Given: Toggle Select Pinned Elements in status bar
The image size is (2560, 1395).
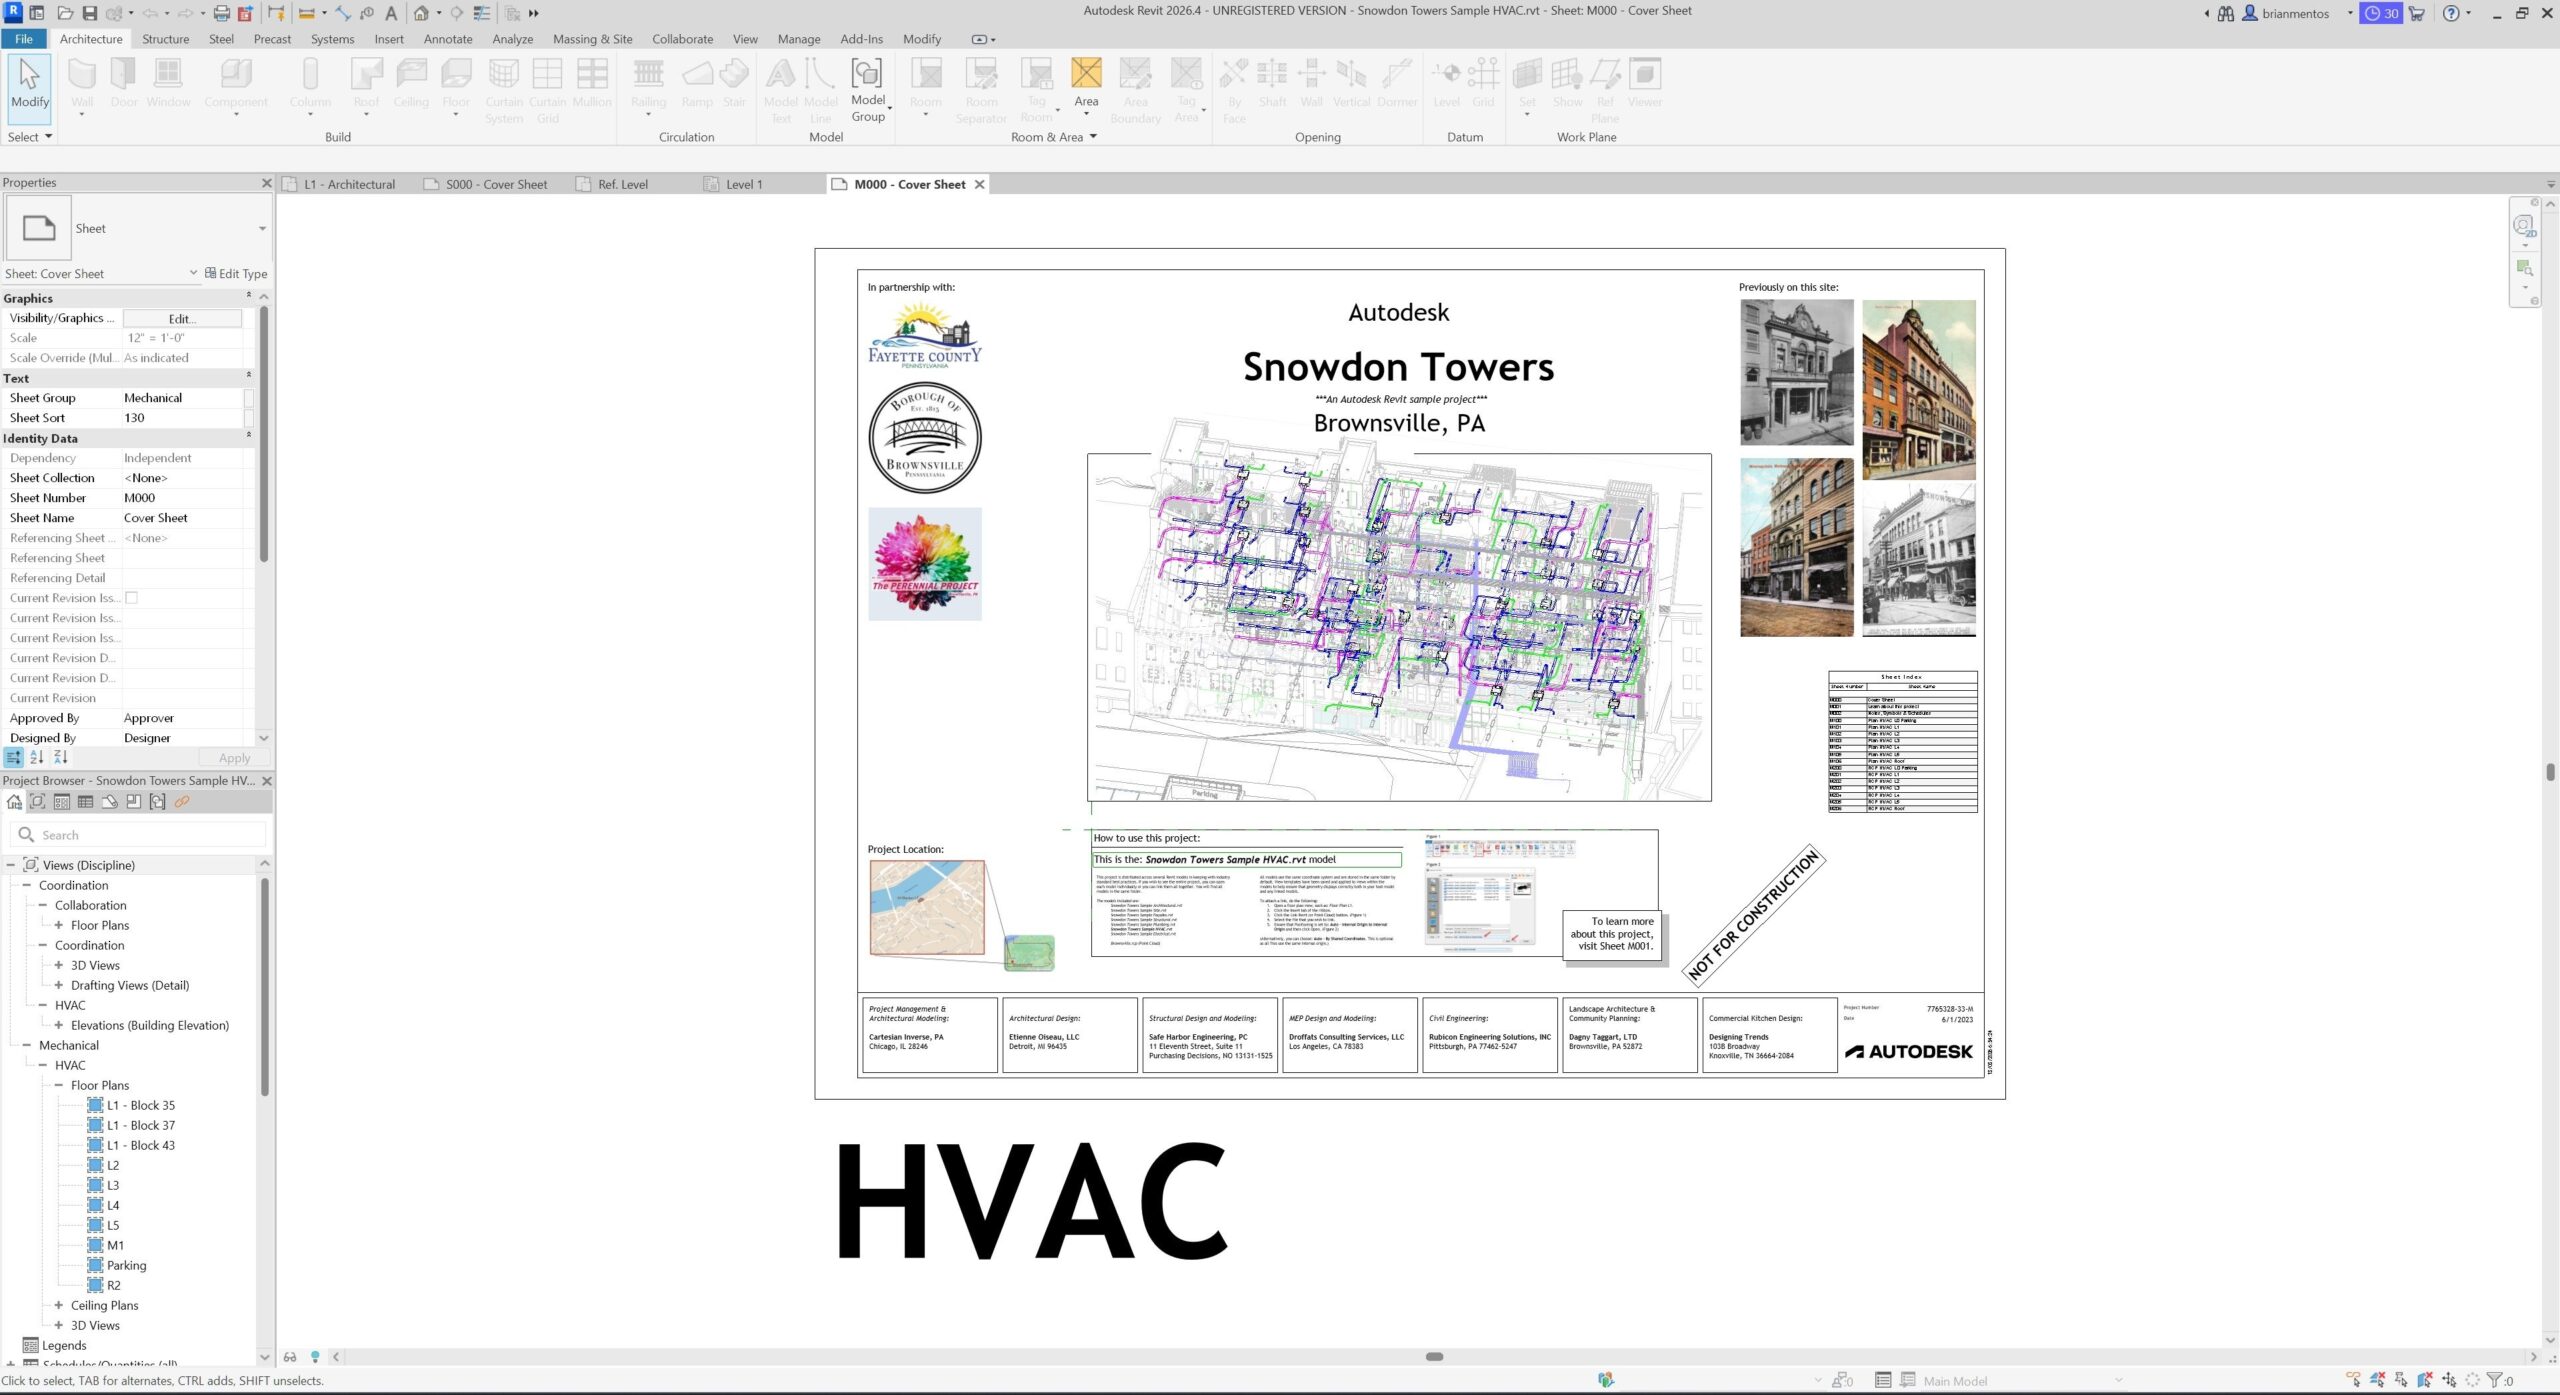Looking at the screenshot, I should click(2402, 1380).
